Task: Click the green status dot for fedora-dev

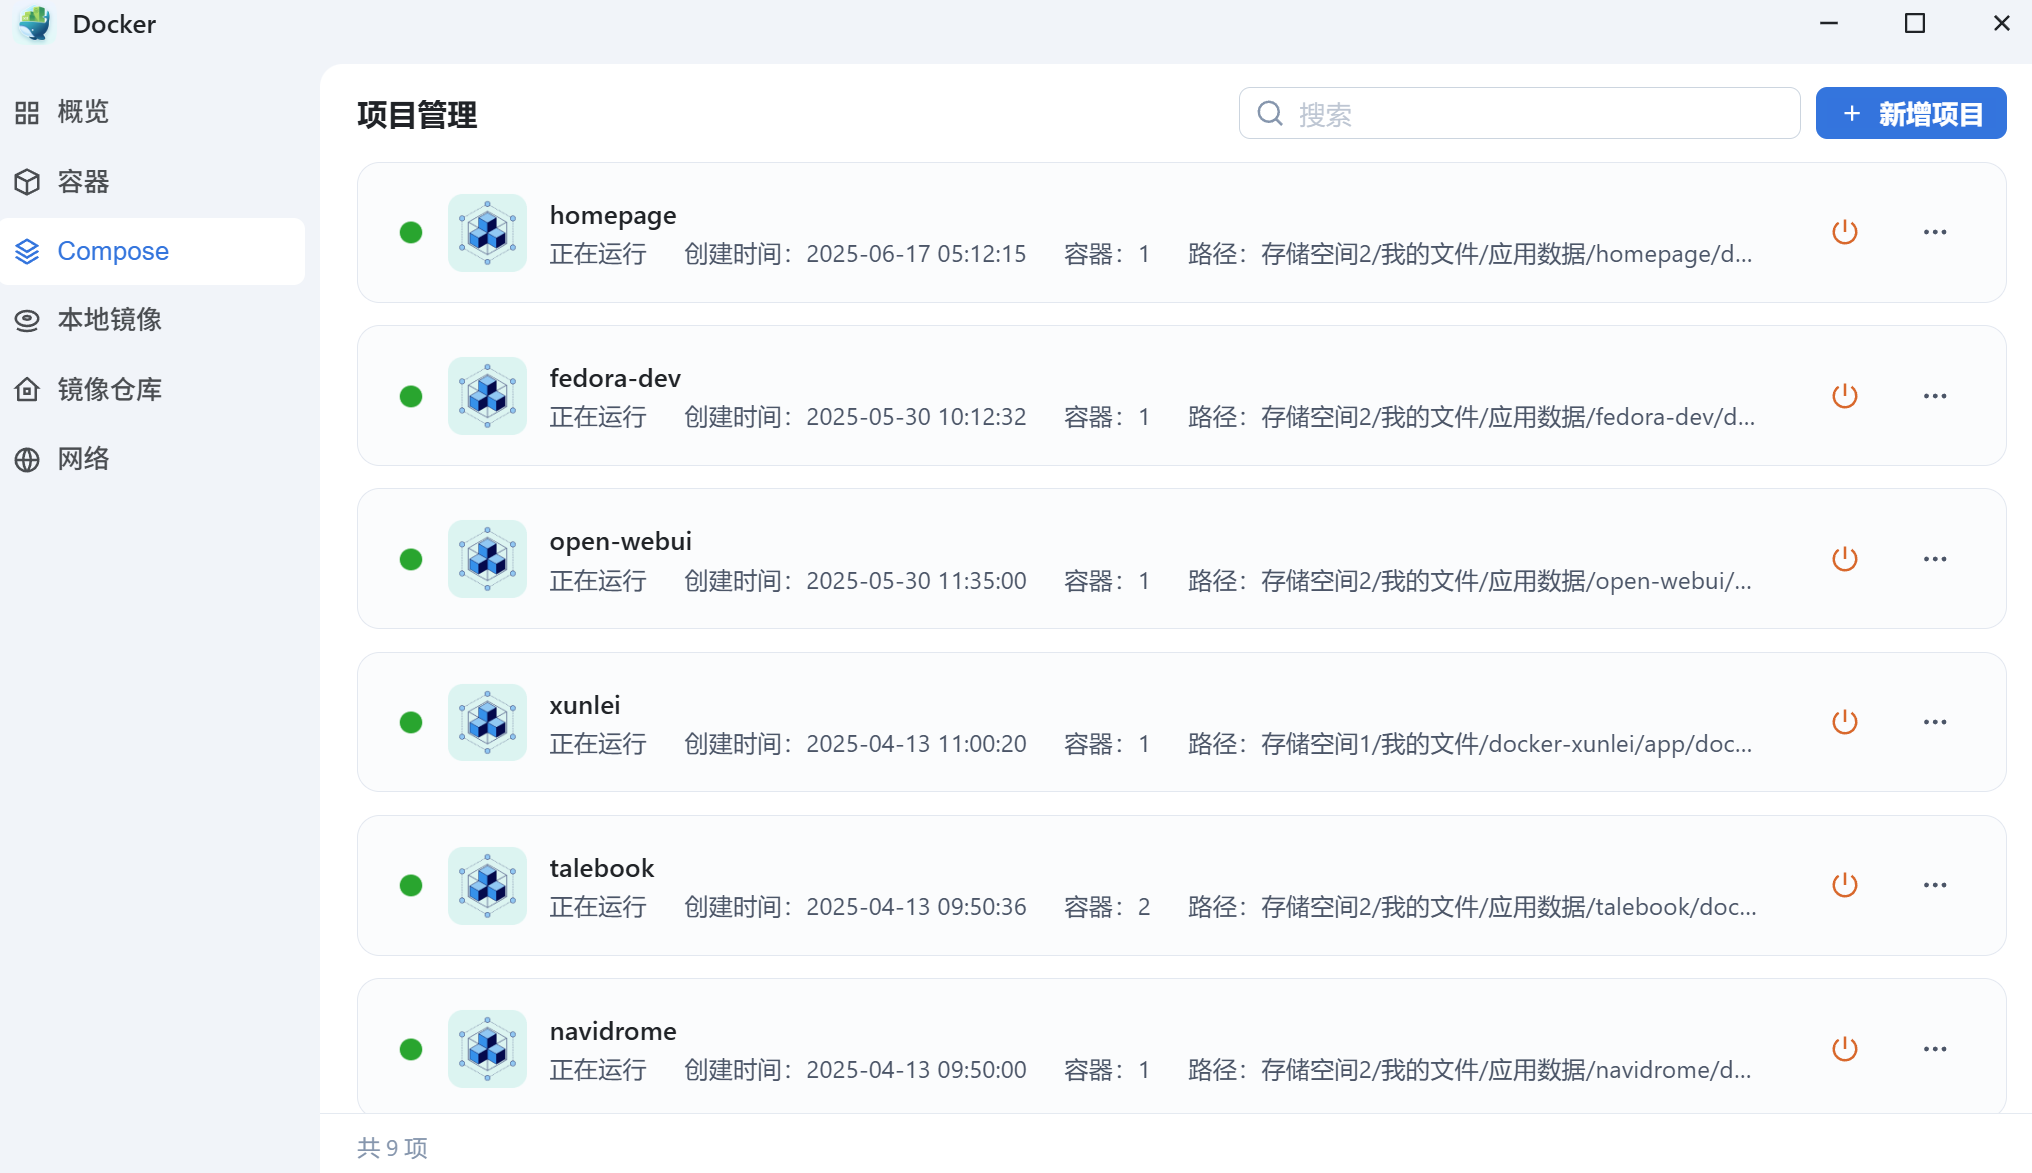Action: click(x=411, y=396)
